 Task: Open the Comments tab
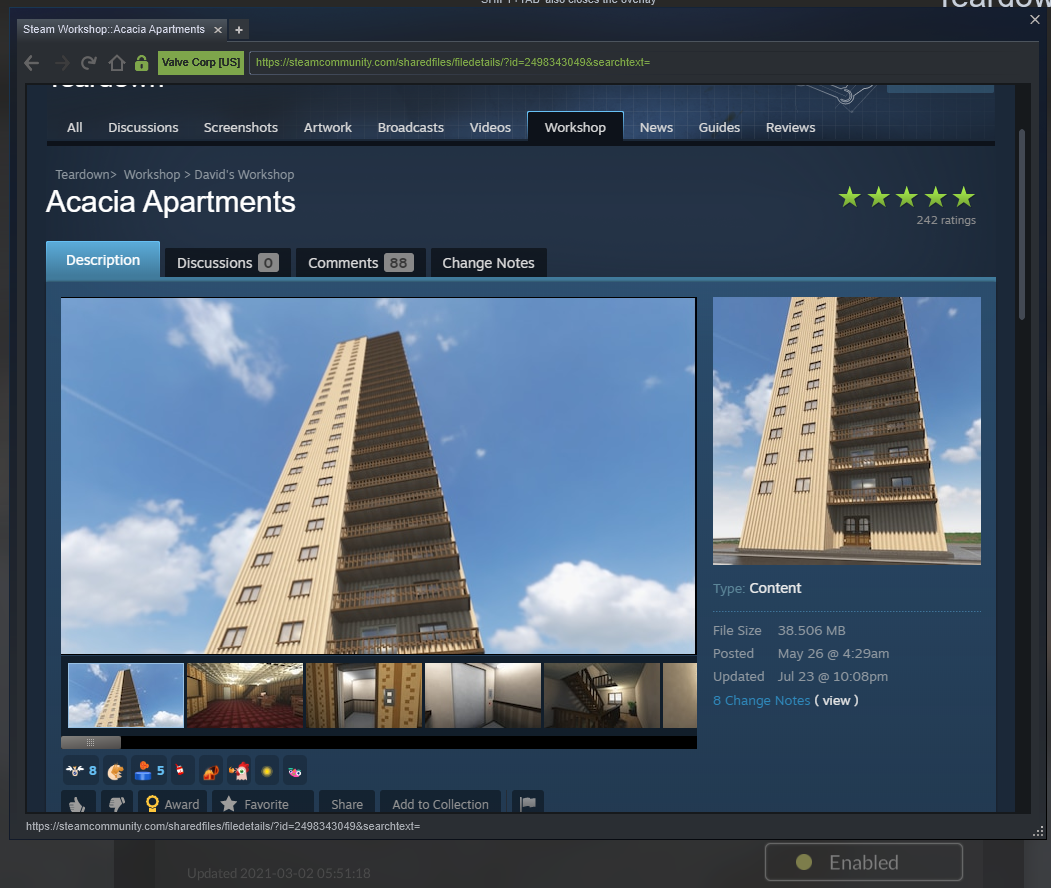360,263
